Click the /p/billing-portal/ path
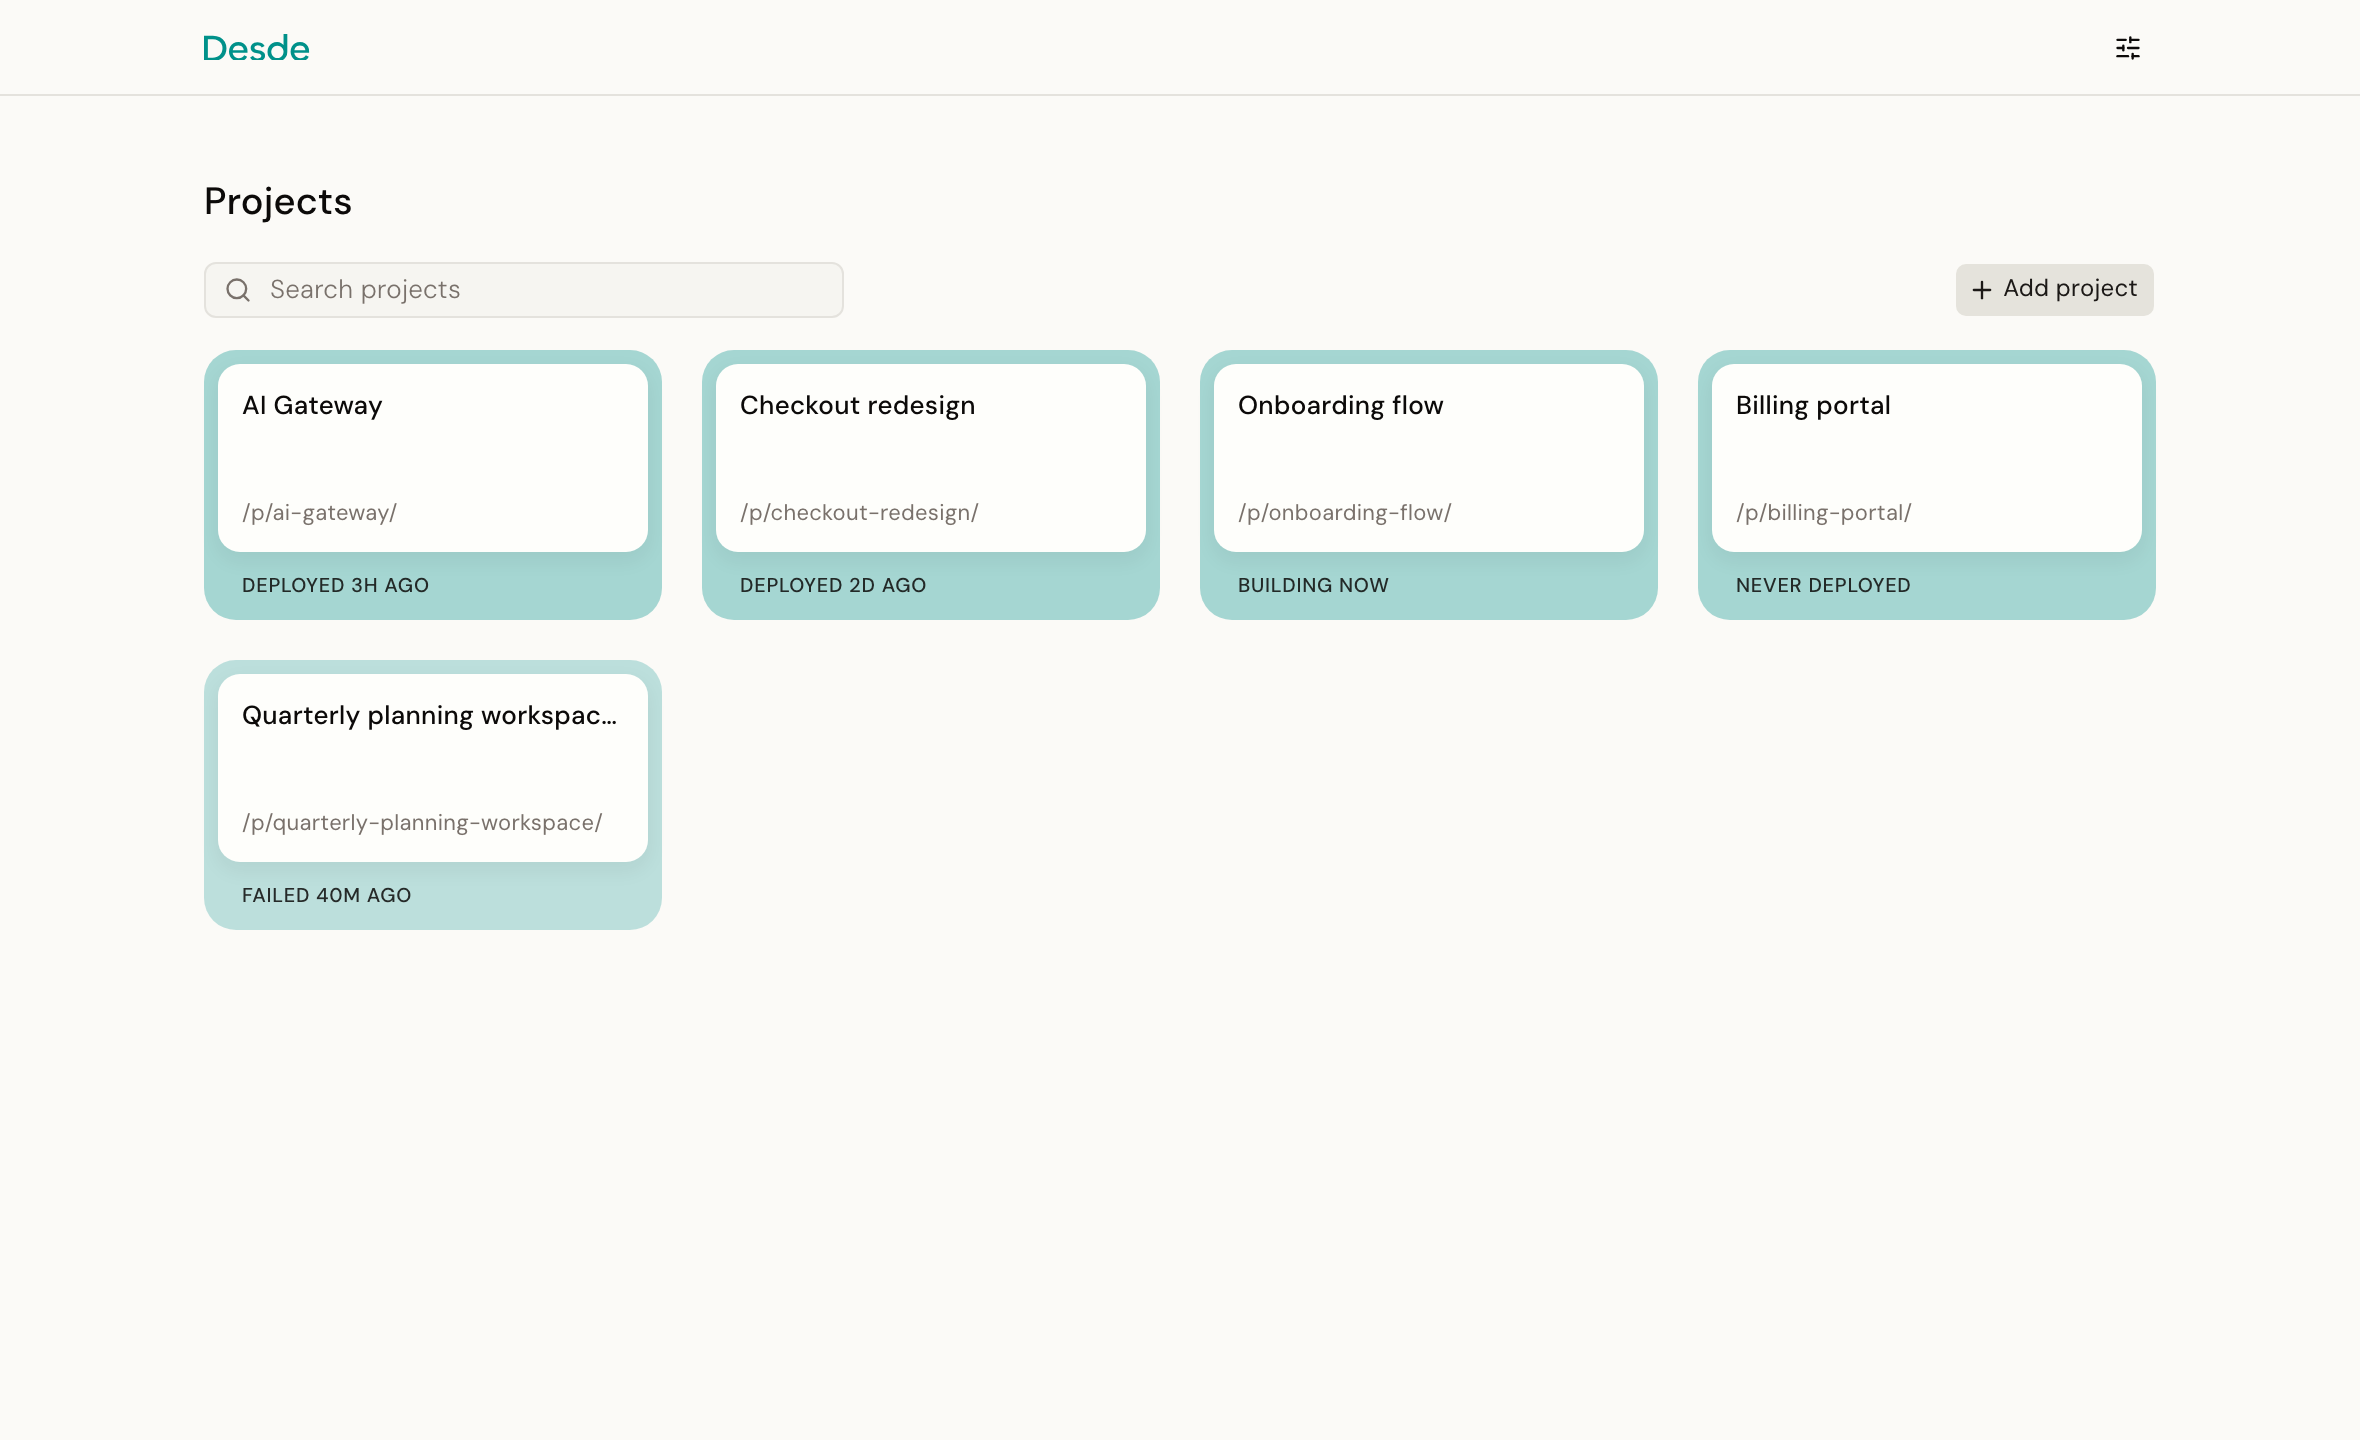 click(1823, 513)
